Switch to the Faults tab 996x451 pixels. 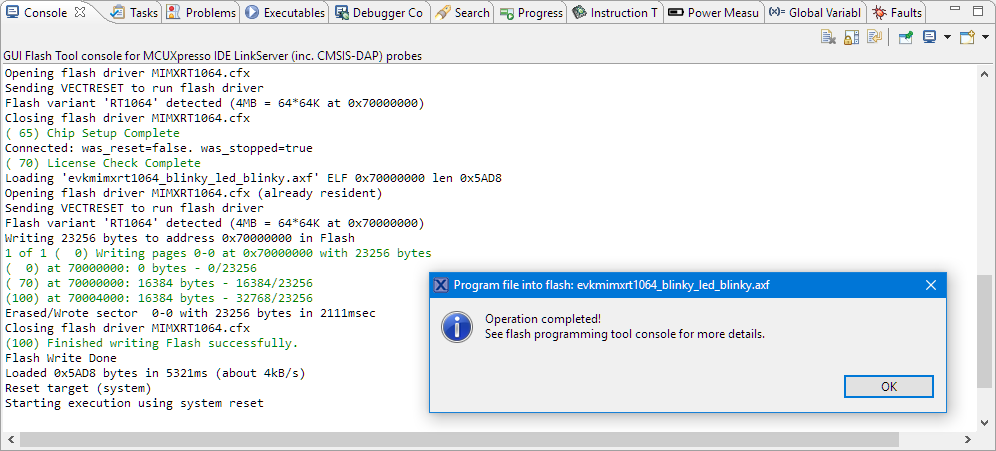(x=898, y=13)
